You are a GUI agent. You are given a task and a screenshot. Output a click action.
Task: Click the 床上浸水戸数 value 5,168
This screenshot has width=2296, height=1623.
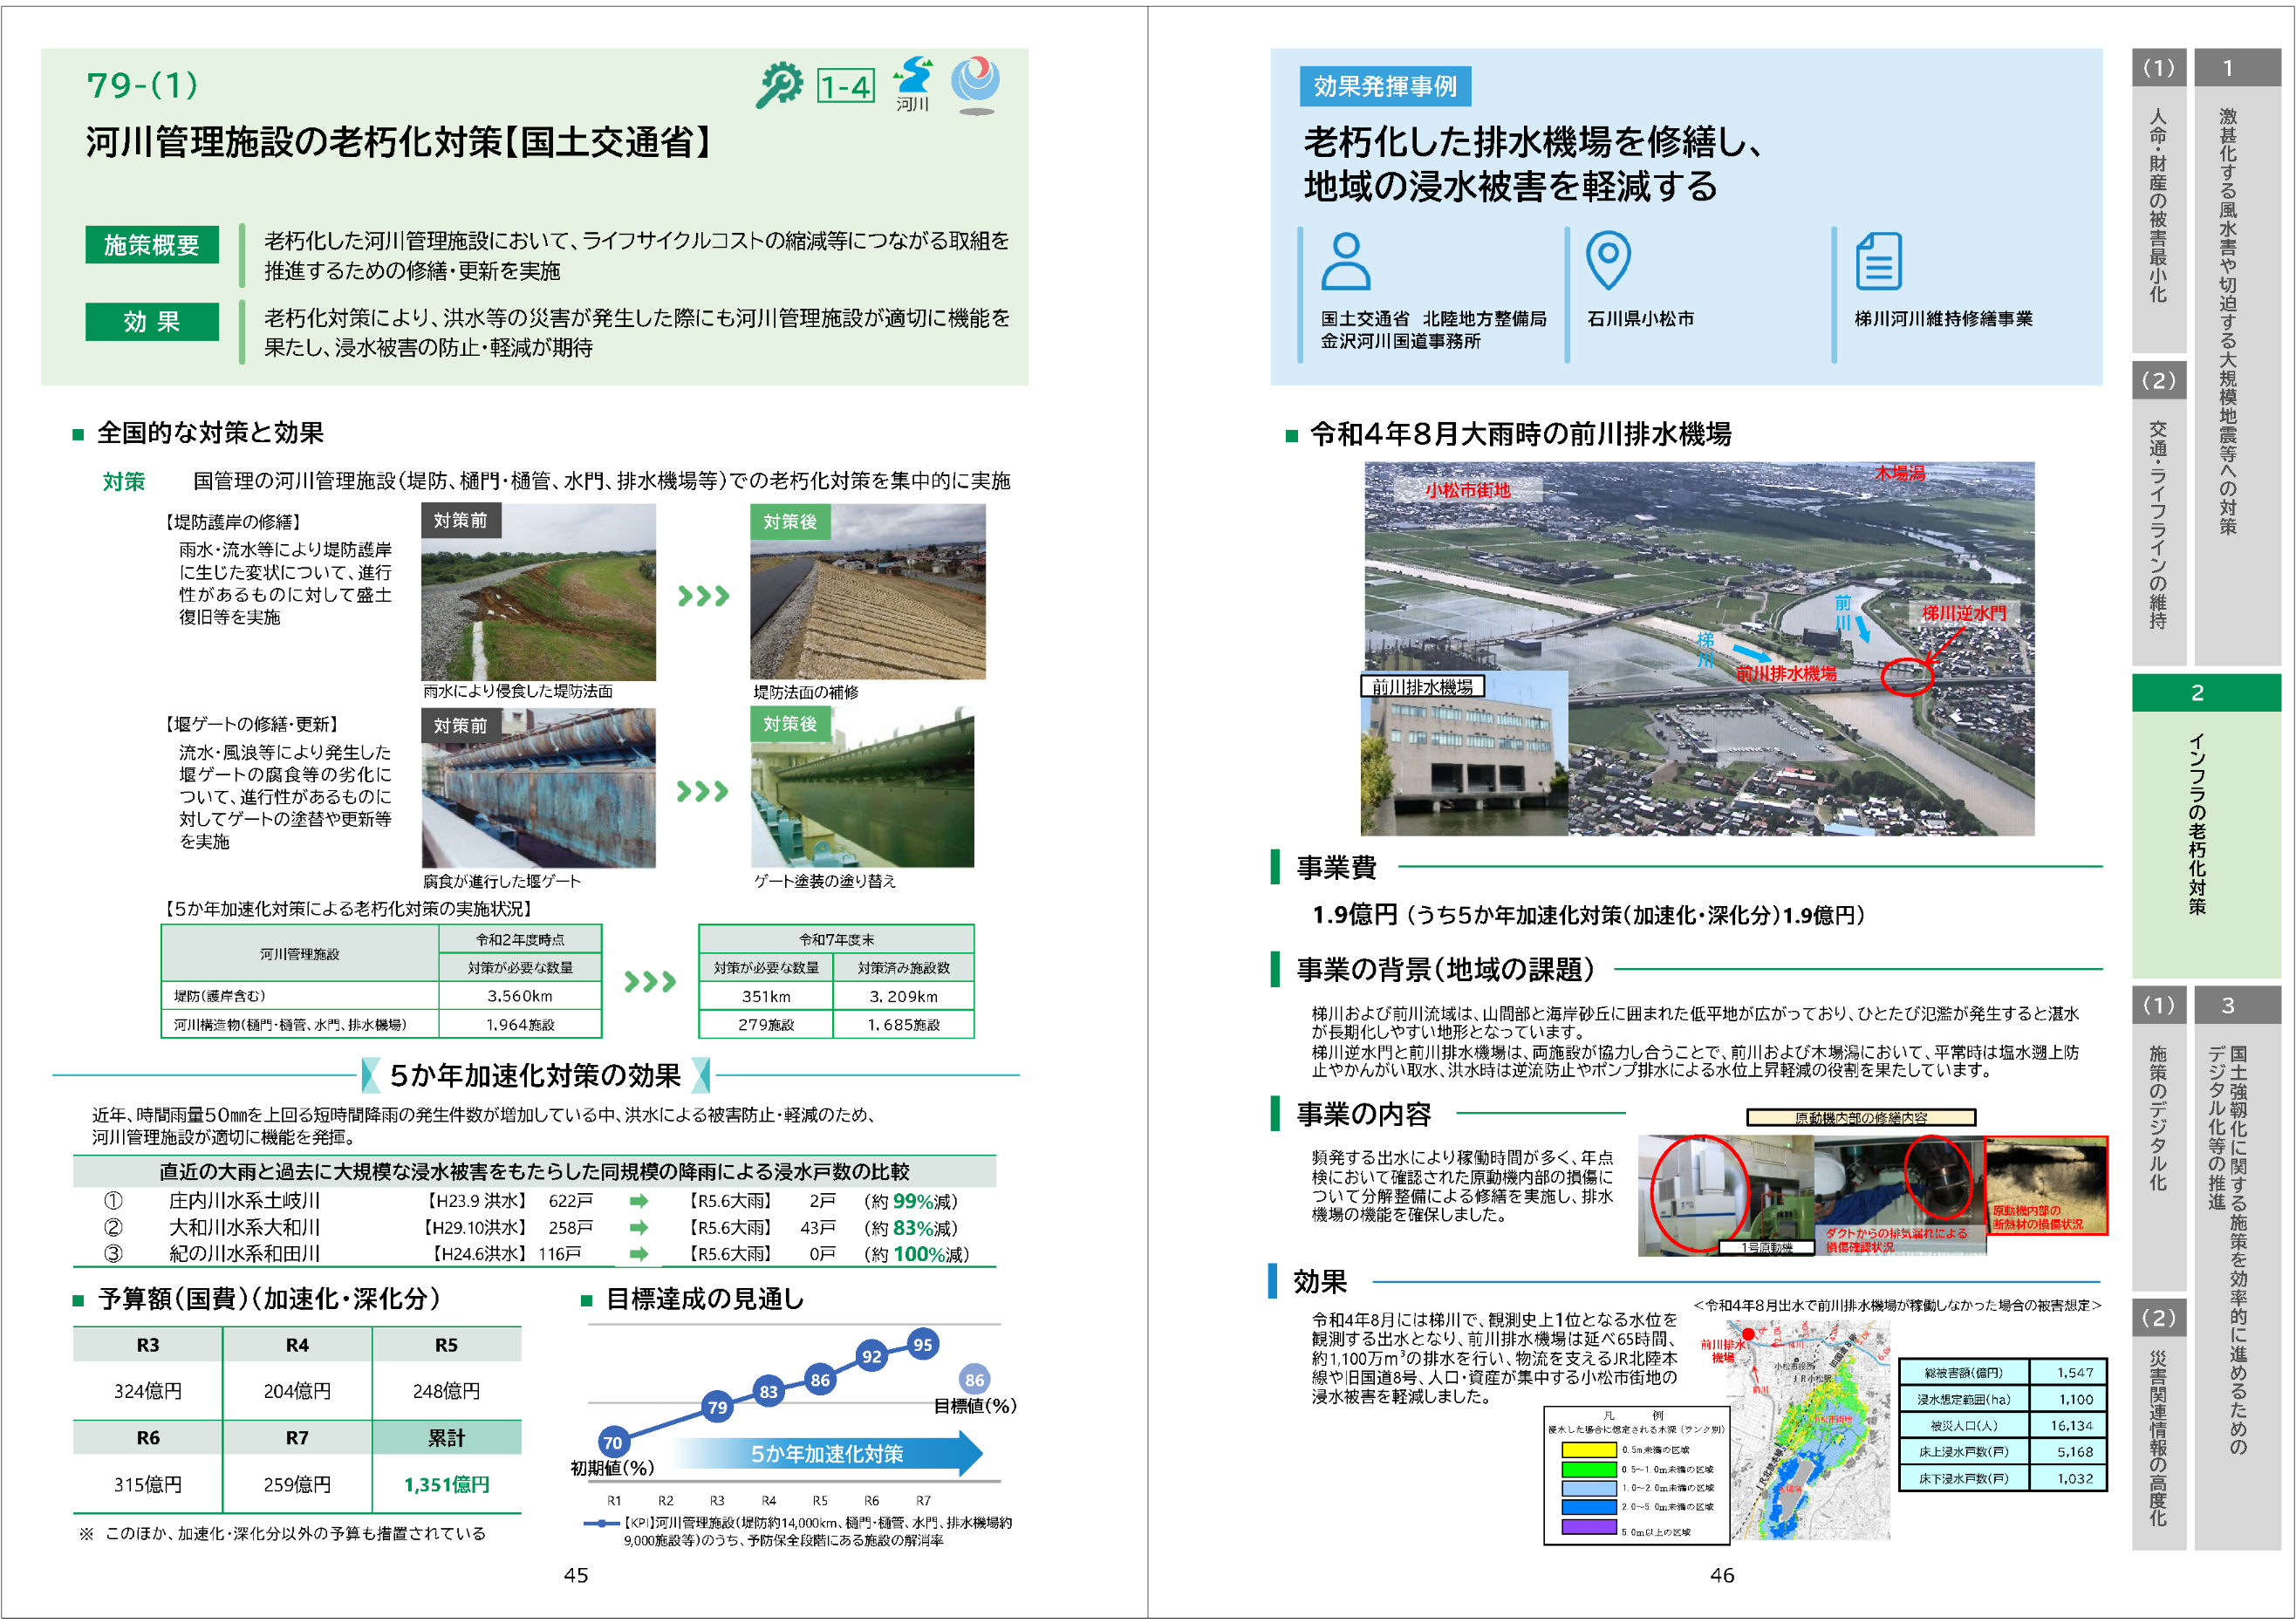[2075, 1451]
